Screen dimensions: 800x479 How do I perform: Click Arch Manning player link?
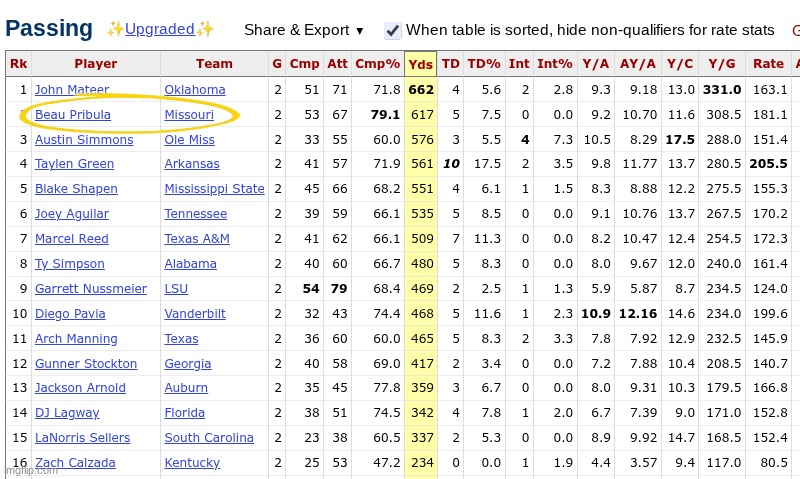pos(77,339)
